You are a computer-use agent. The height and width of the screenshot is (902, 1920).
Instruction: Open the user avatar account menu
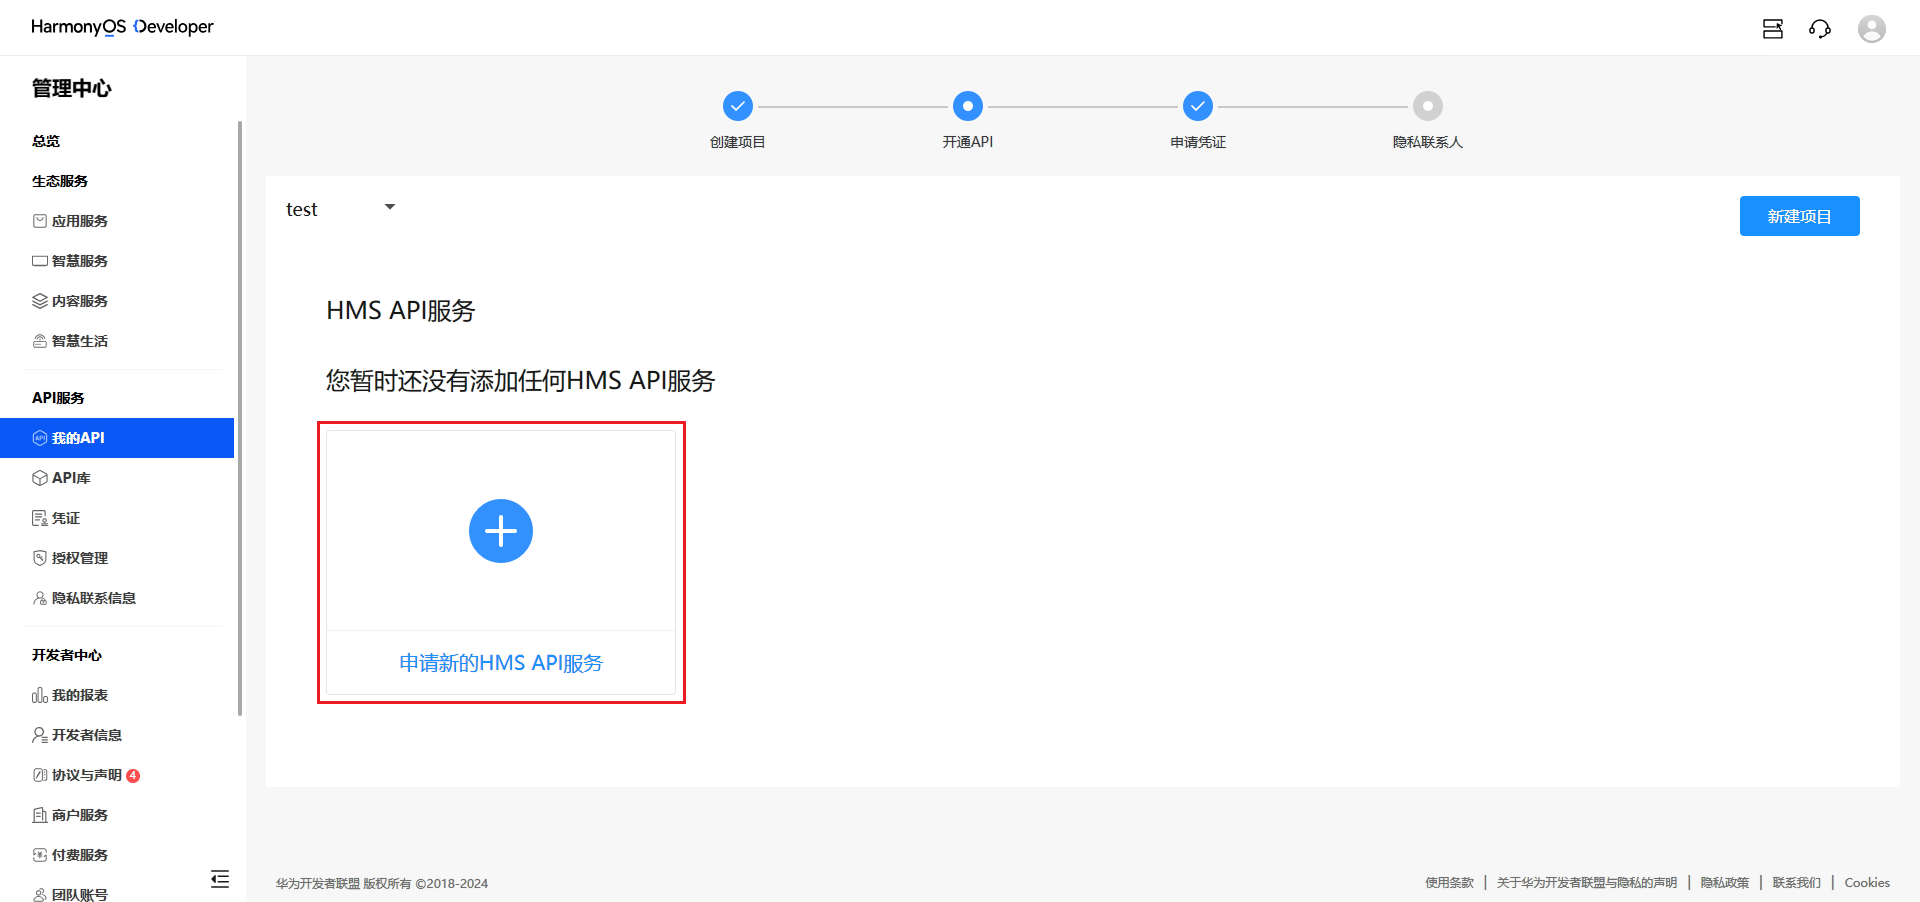coord(1872,29)
